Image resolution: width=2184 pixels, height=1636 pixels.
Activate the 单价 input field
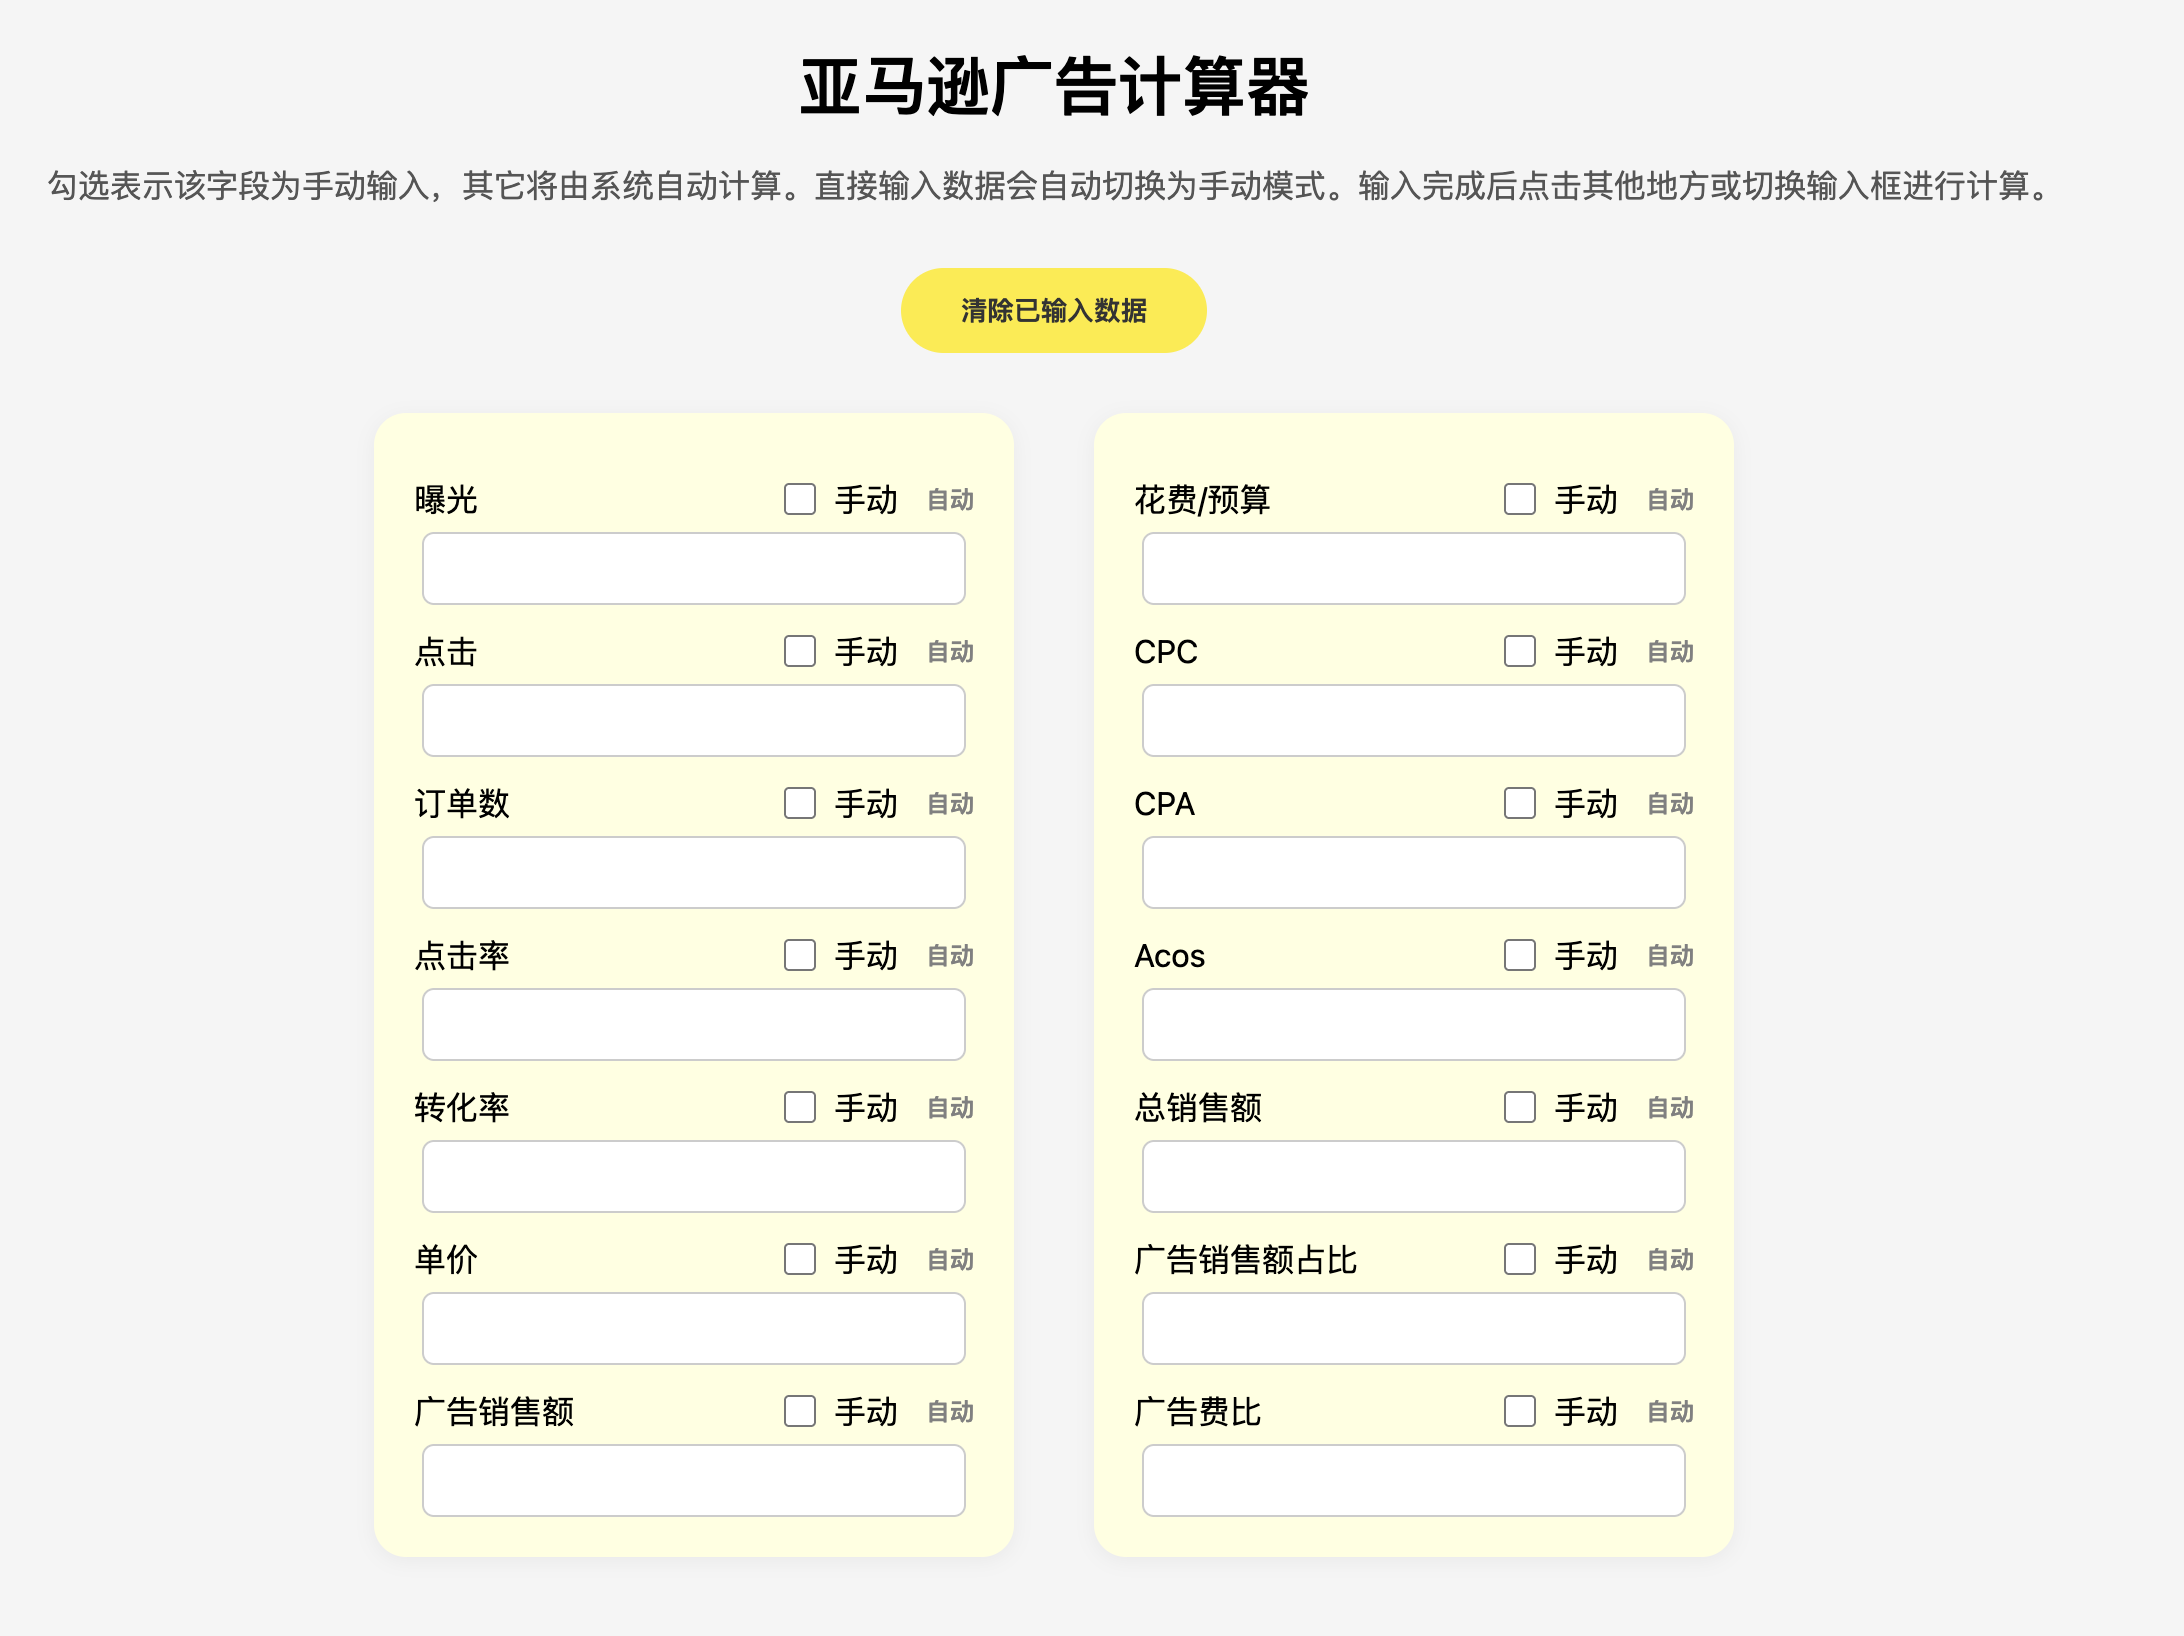click(694, 1328)
